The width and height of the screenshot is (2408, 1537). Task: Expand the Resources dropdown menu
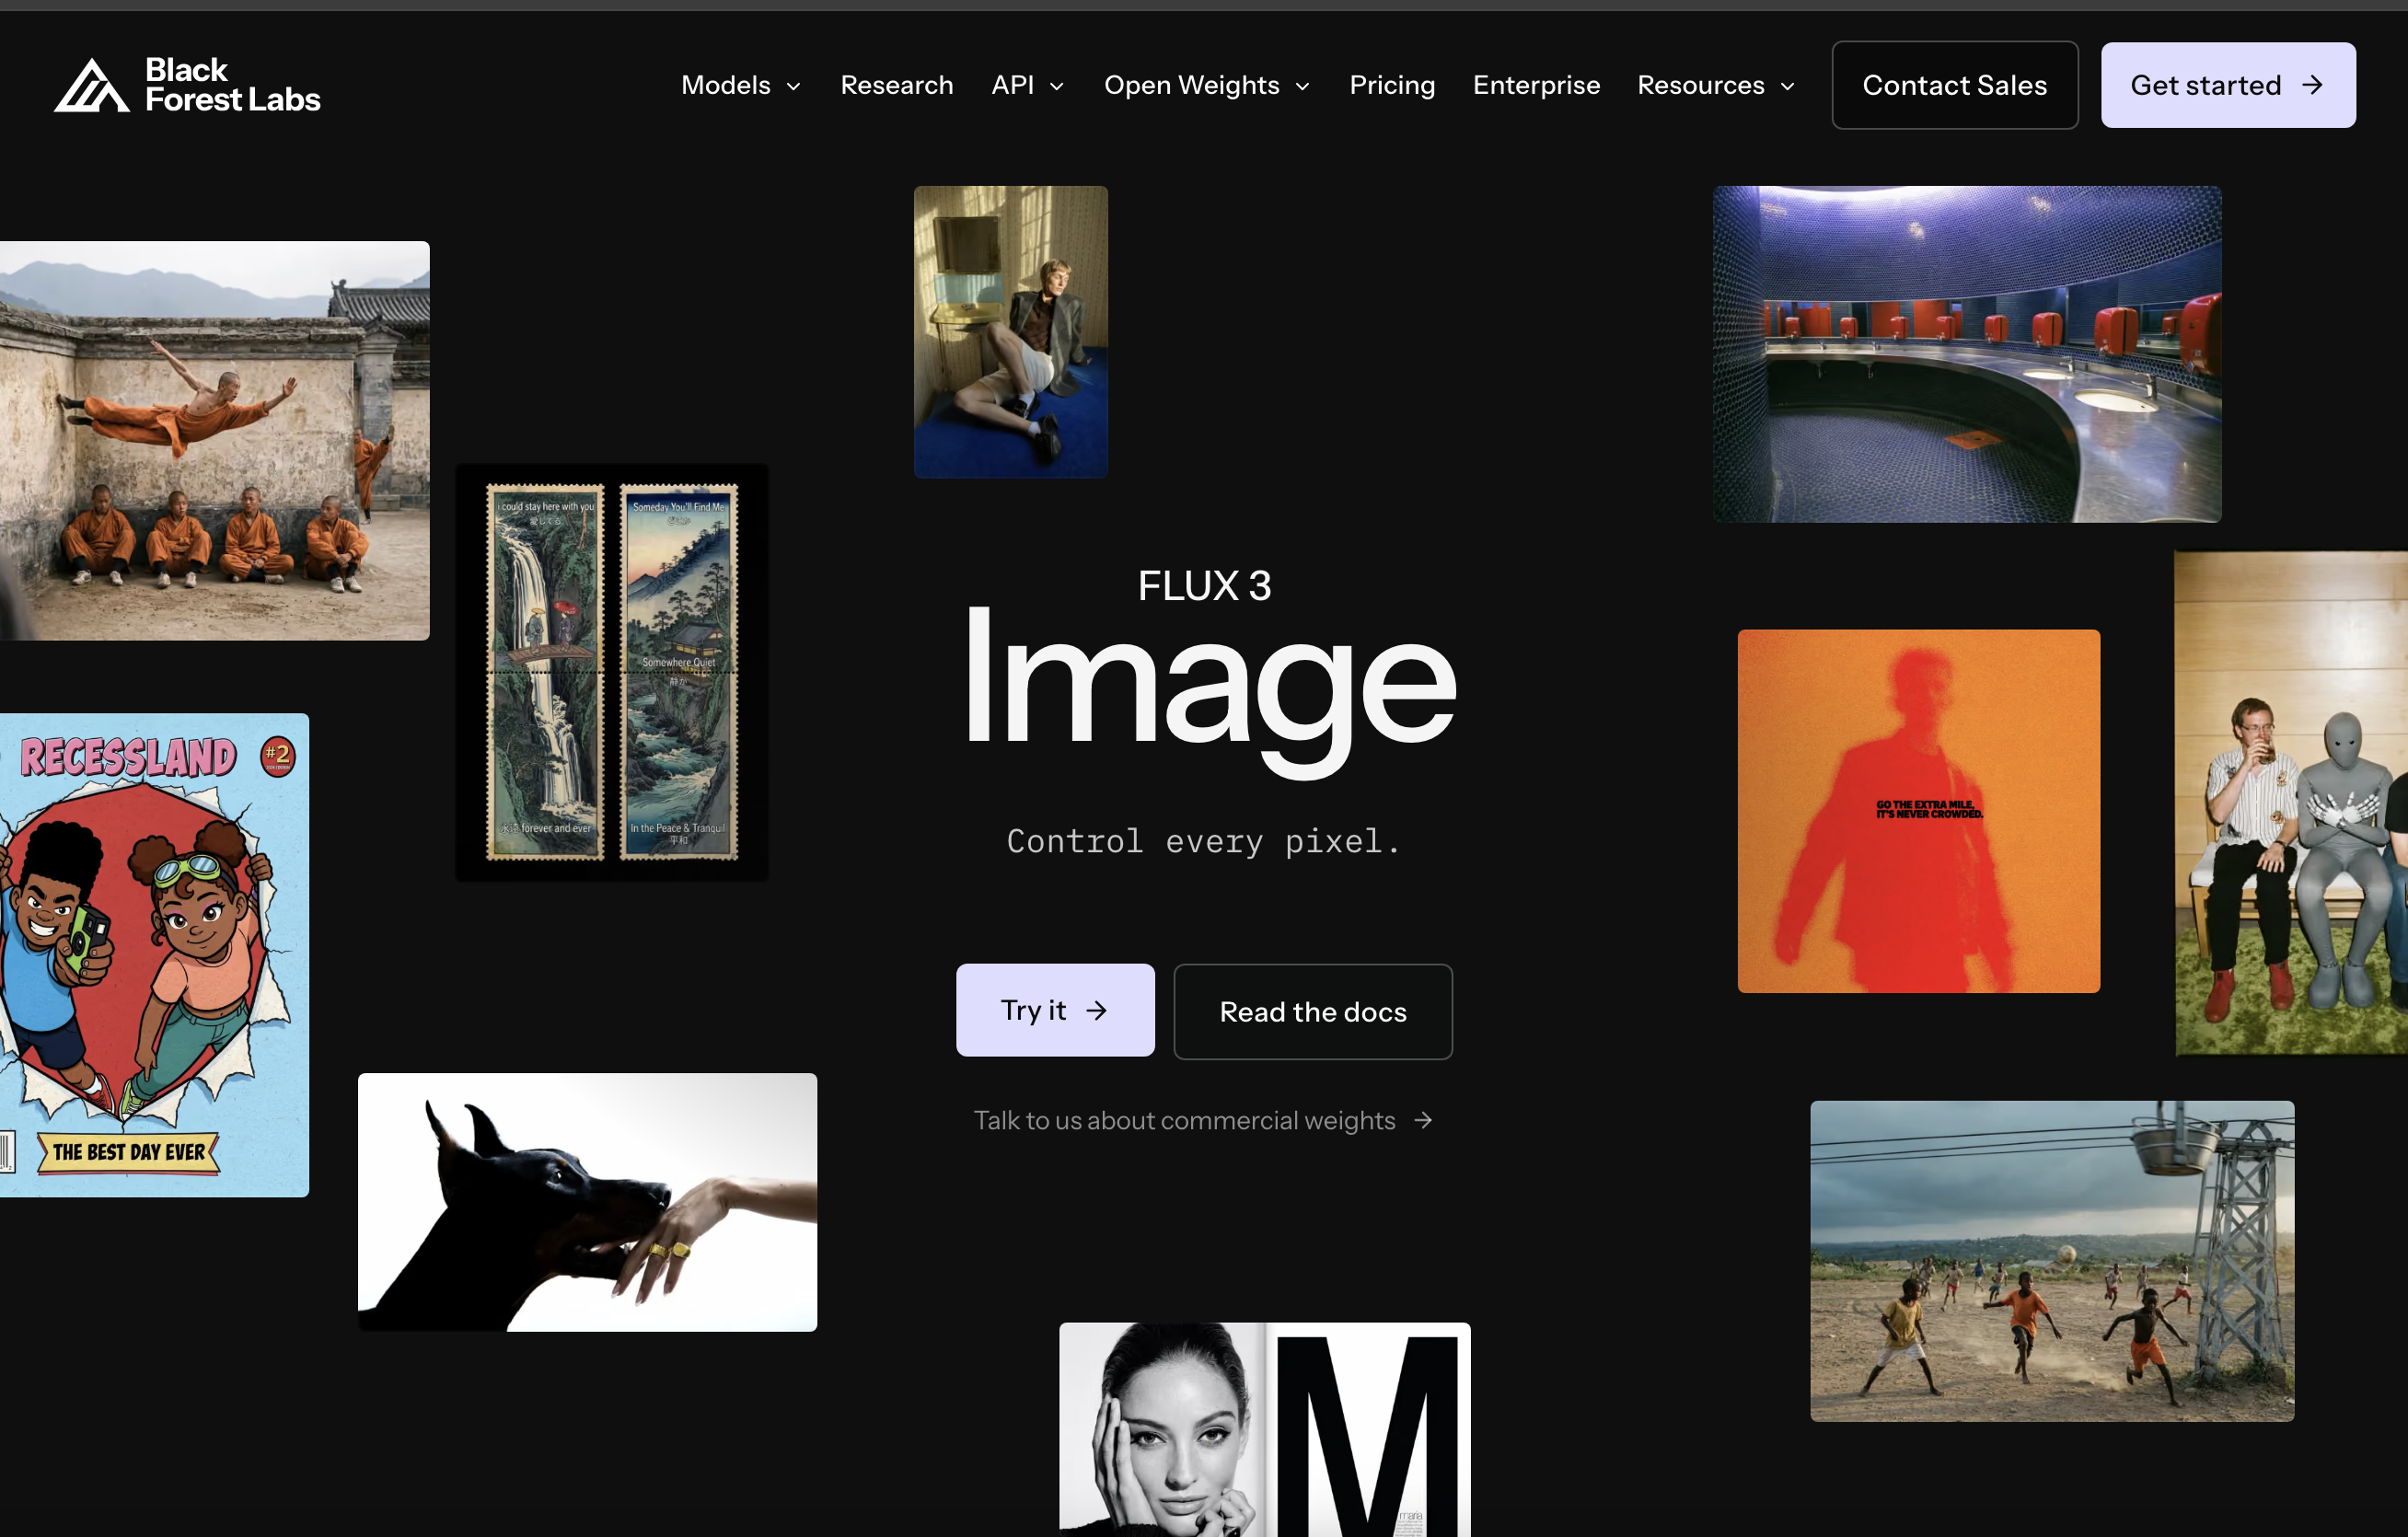[x=1716, y=85]
